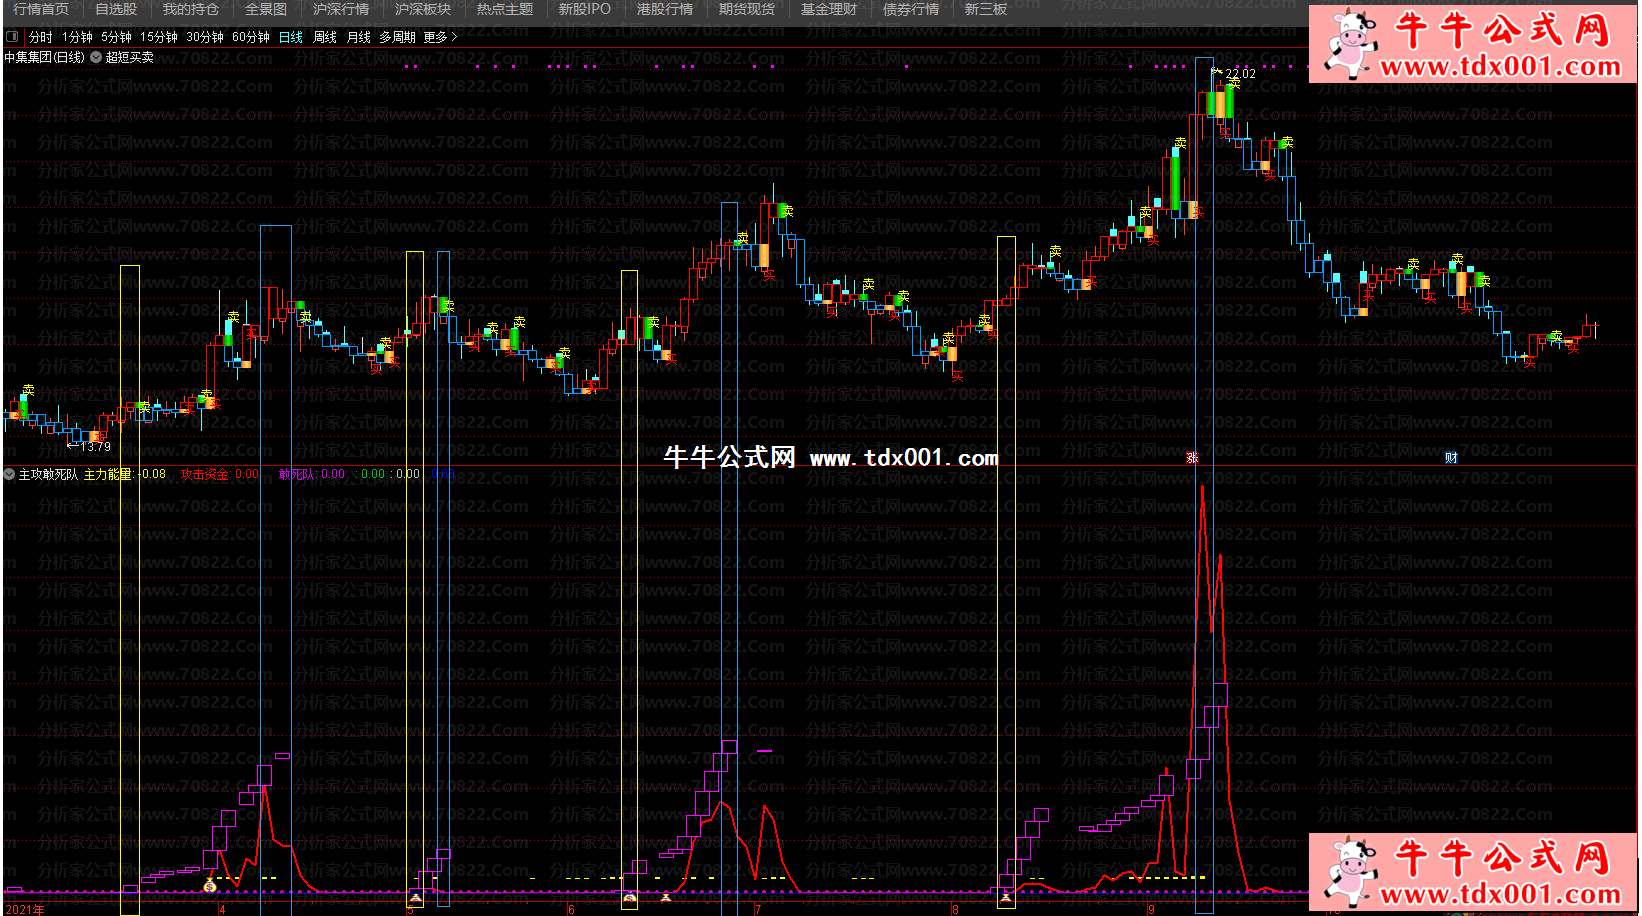Image resolution: width=1642 pixels, height=916 pixels.
Task: Select the 1分钟 period
Action: (77, 37)
